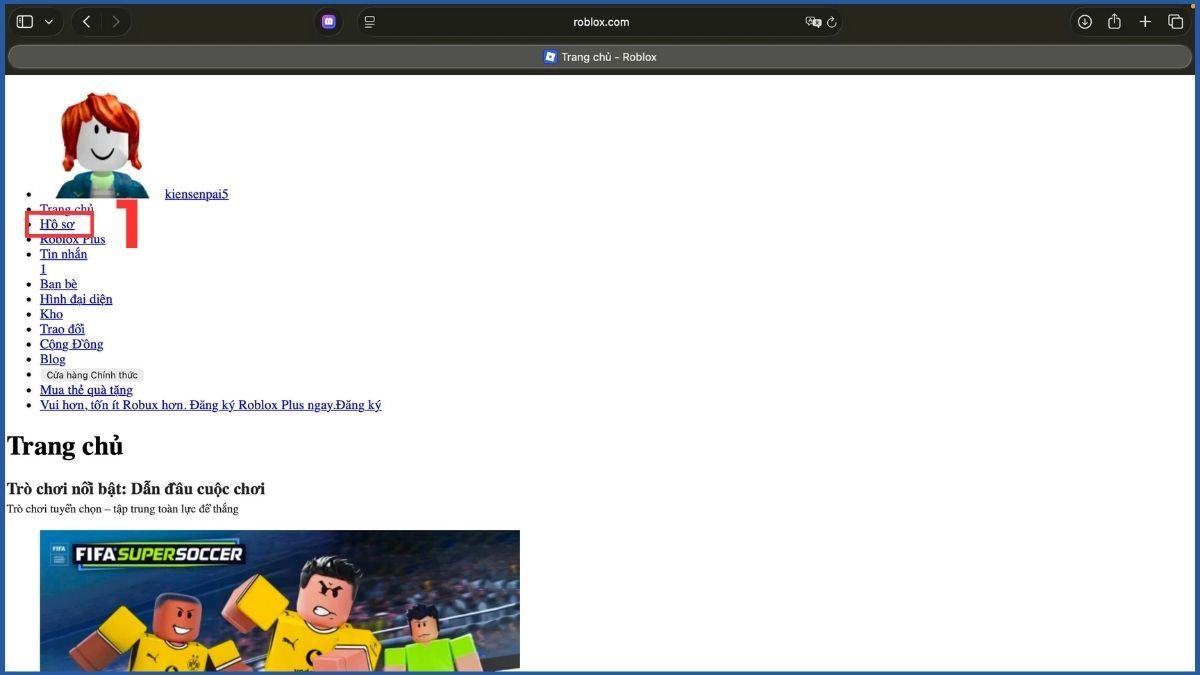1200x675 pixels.
Task: Click the translate page icon
Action: coord(813,22)
